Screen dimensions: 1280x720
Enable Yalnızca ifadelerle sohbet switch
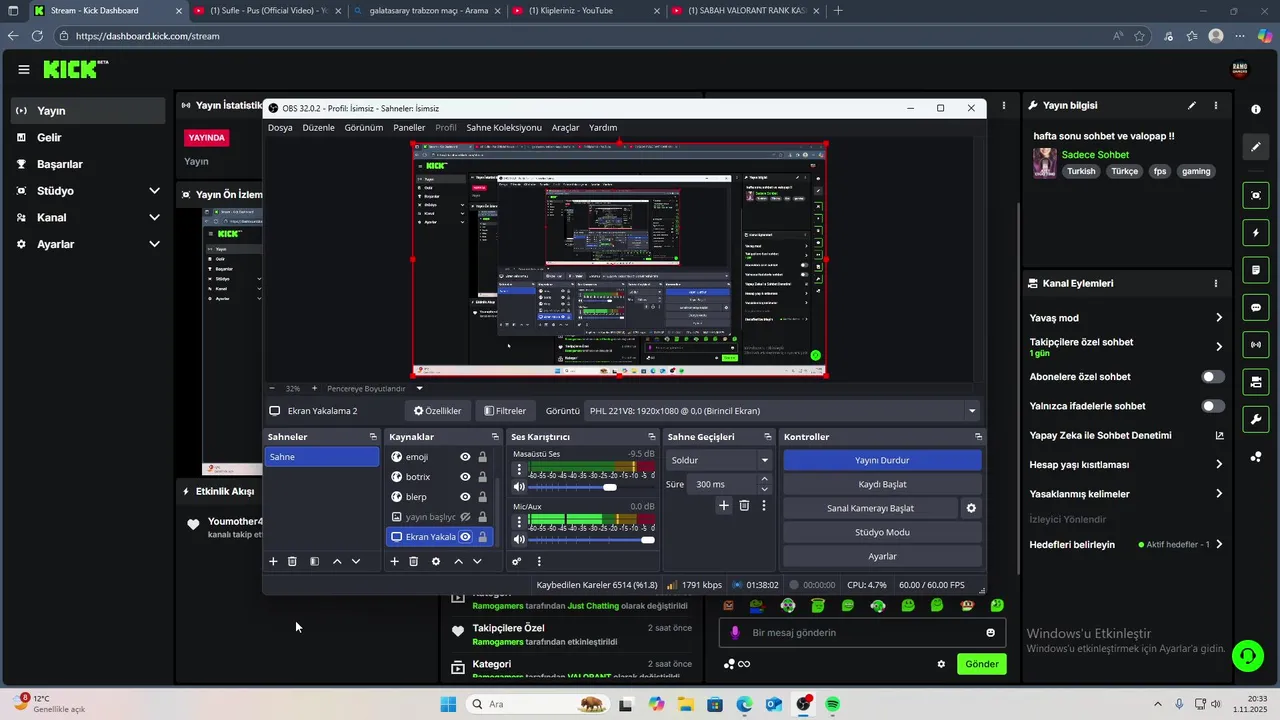[1213, 406]
